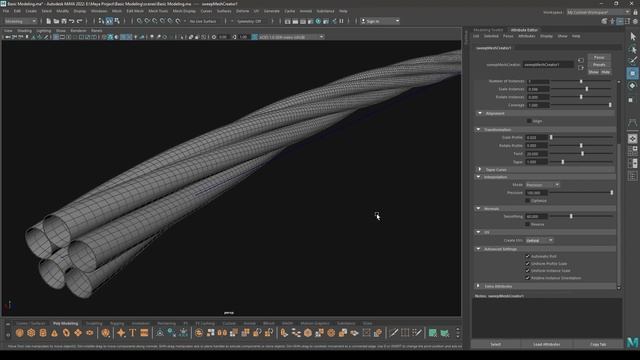Image resolution: width=640 pixels, height=360 pixels.
Task: Click the Focus button in Attribute Editor
Action: (599, 58)
